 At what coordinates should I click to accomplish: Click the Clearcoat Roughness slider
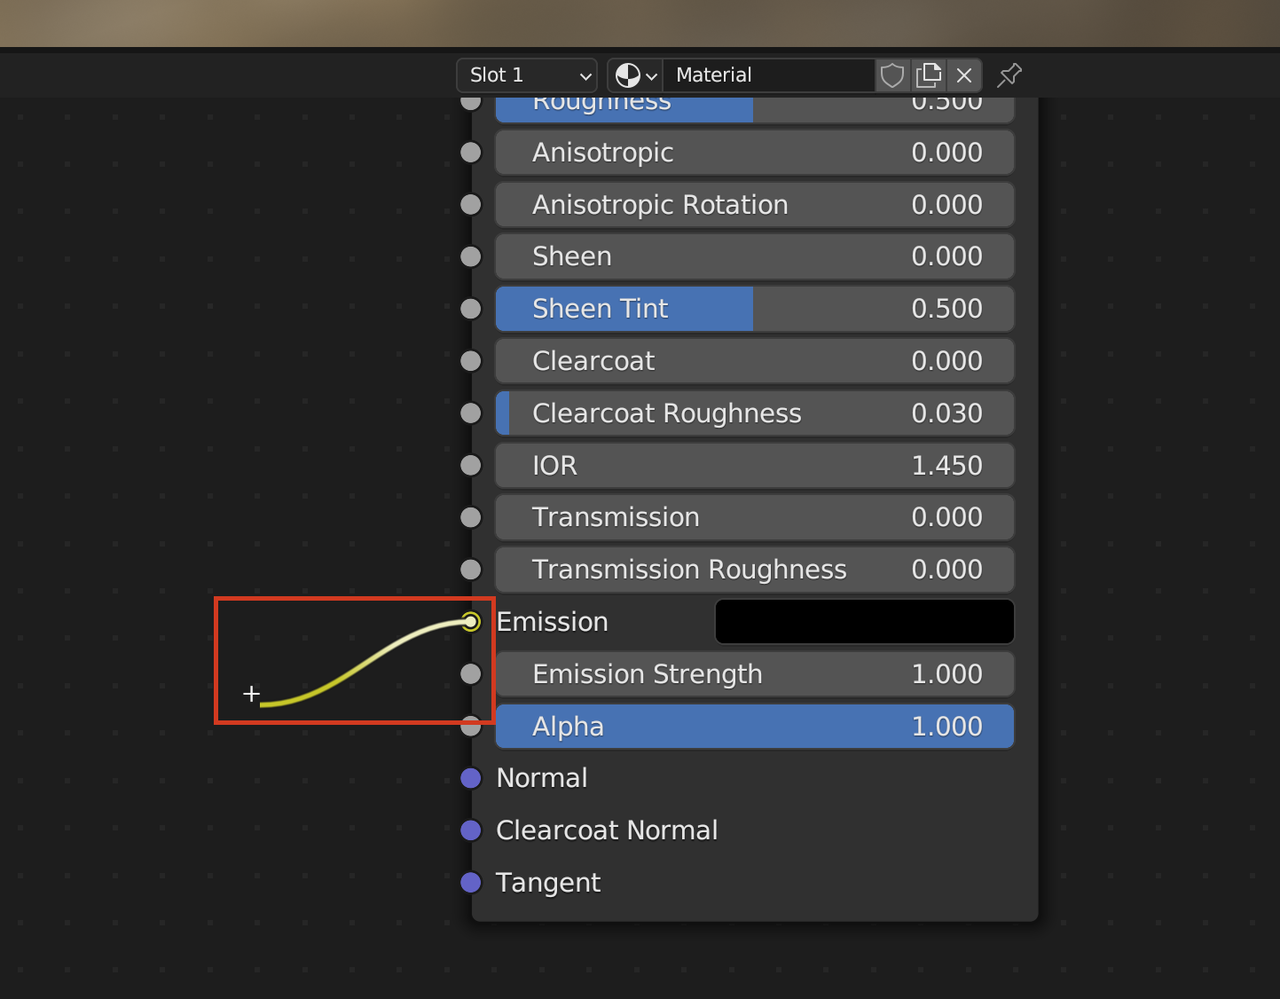tap(755, 413)
